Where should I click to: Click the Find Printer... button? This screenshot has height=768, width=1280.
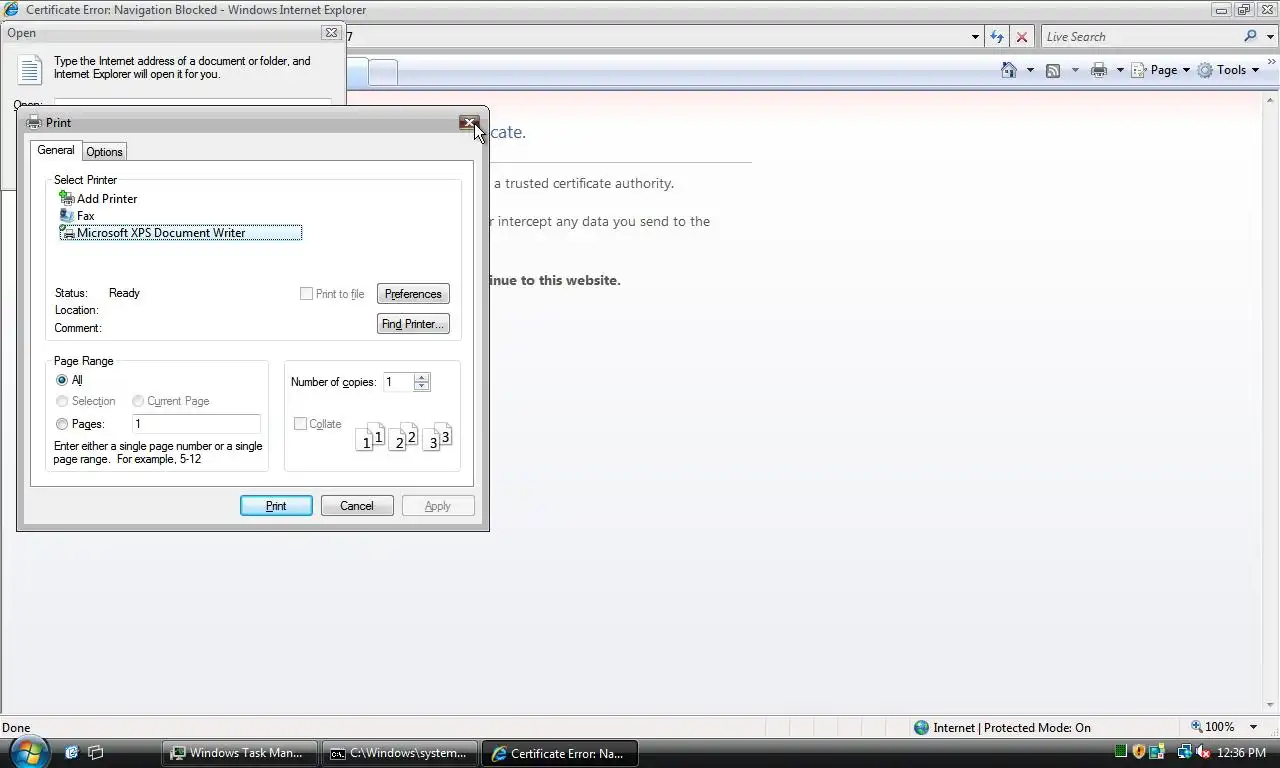tap(413, 324)
